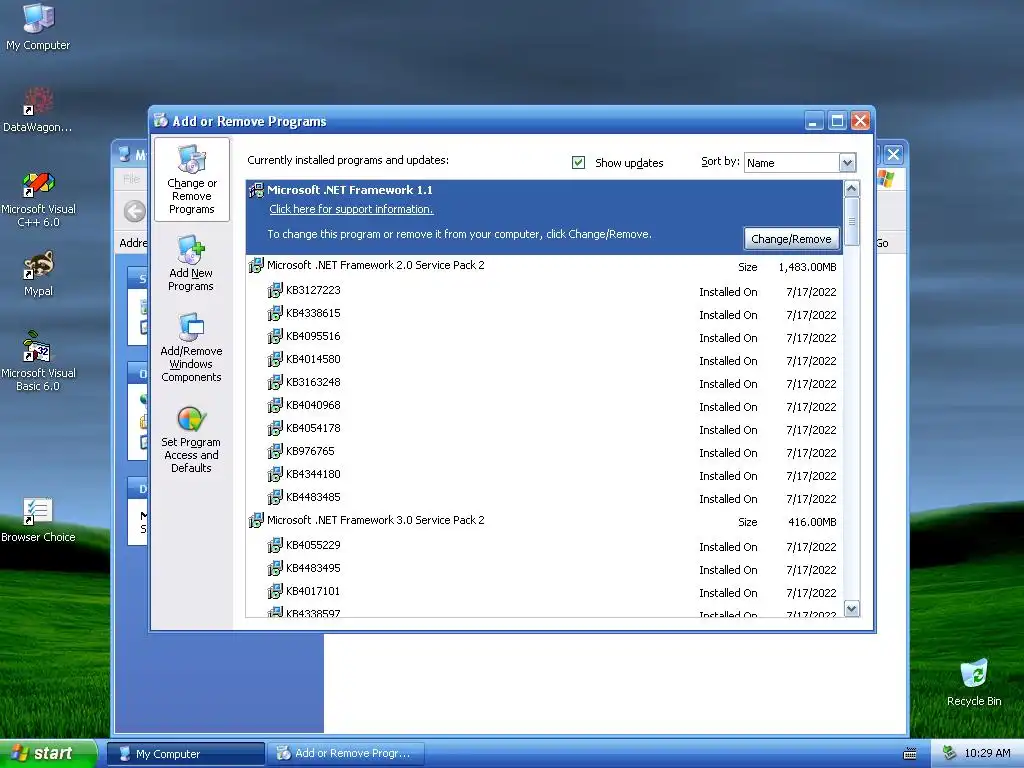The image size is (1024, 768).
Task: Click the keyboard icon in the taskbar
Action: (x=909, y=754)
